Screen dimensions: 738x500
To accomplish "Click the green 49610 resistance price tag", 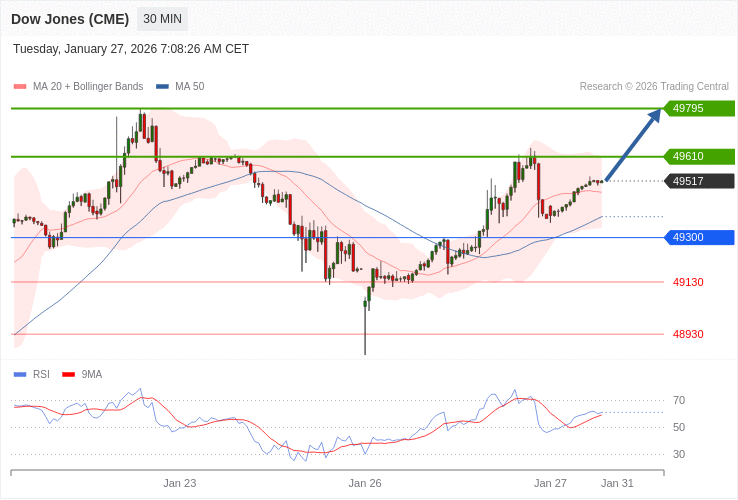I will [699, 156].
